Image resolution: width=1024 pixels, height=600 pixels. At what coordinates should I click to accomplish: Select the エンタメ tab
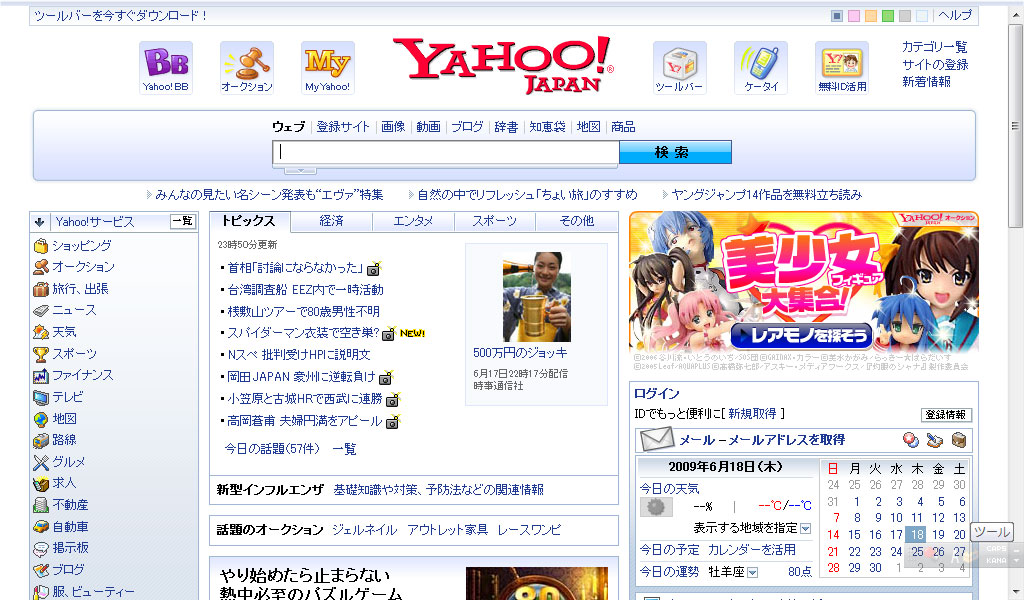coord(413,222)
